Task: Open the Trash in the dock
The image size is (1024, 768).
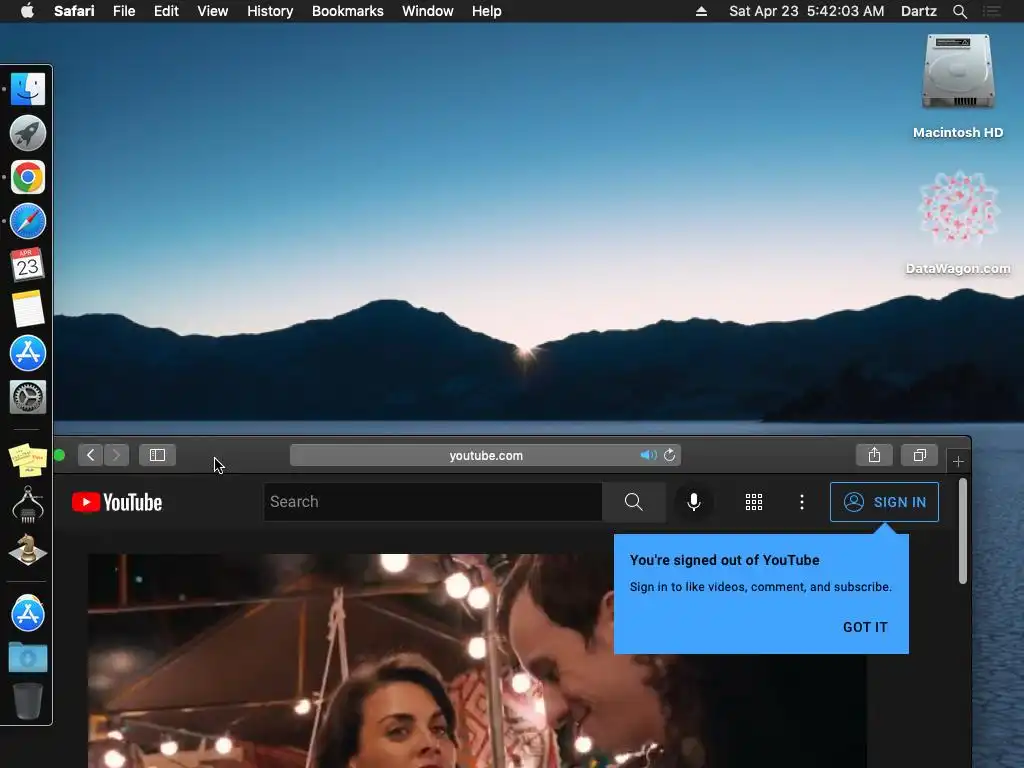Action: 27,701
